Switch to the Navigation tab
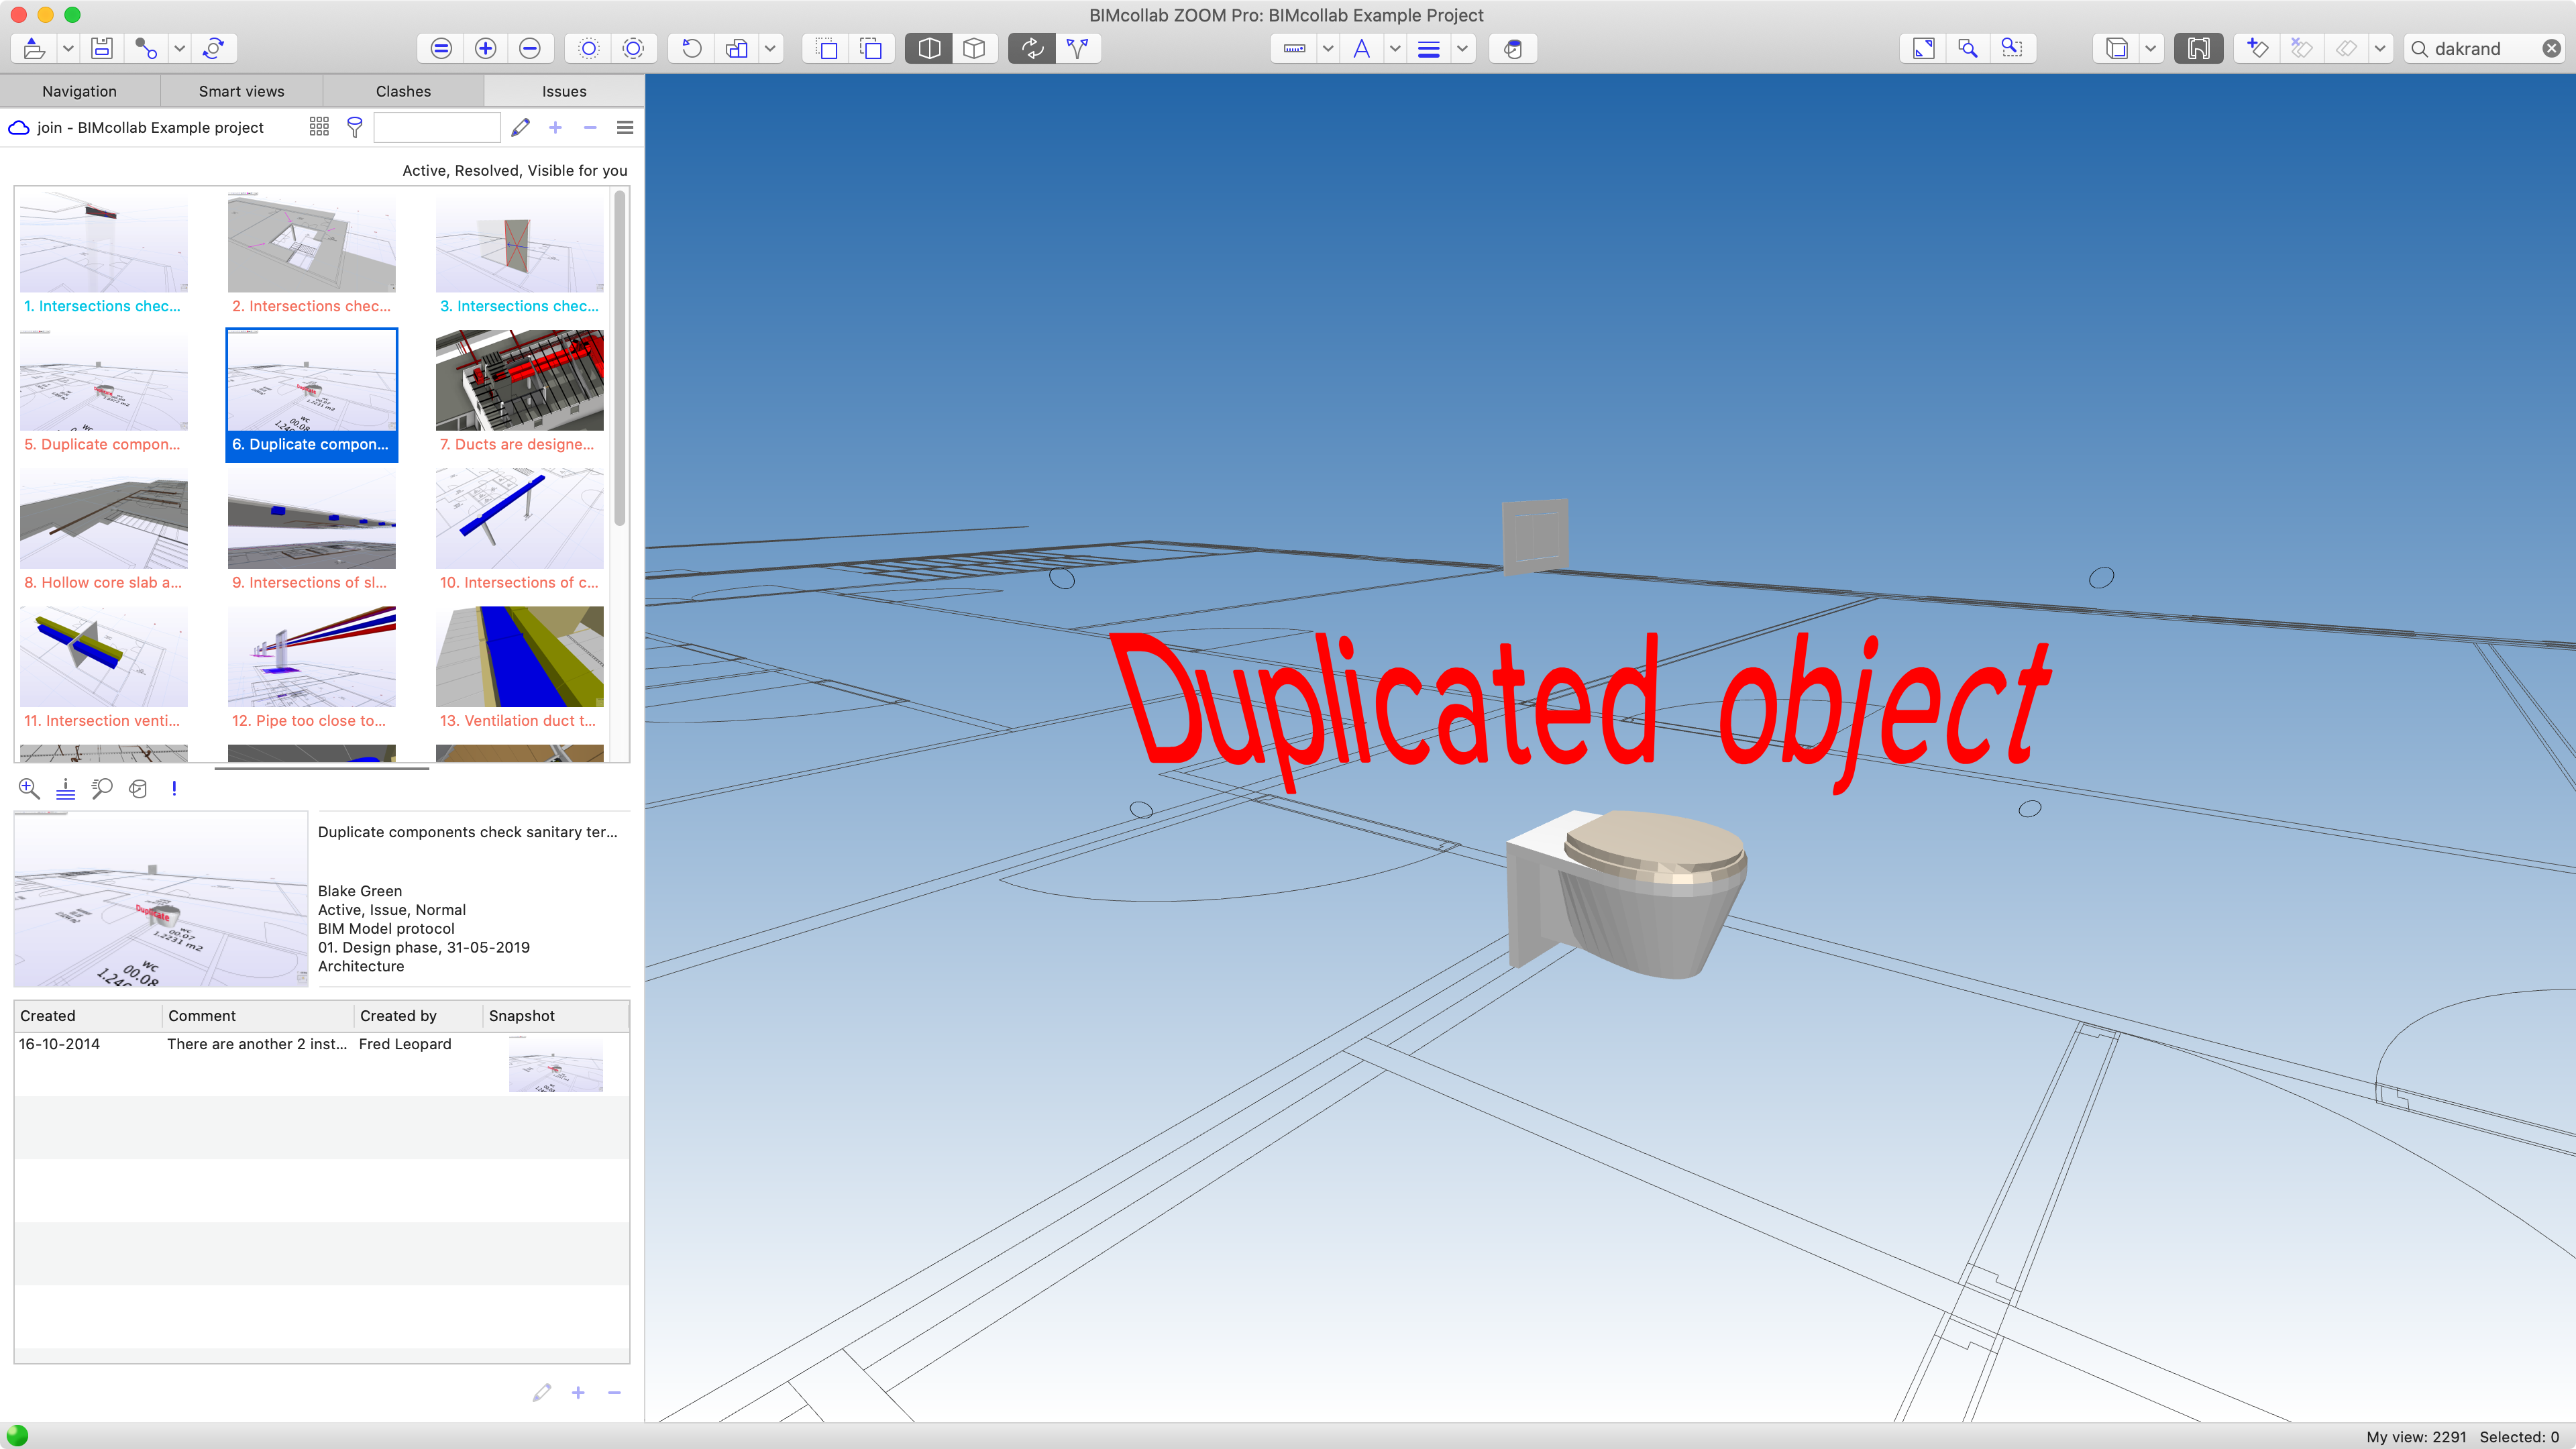Image resolution: width=2576 pixels, height=1449 pixels. click(80, 91)
